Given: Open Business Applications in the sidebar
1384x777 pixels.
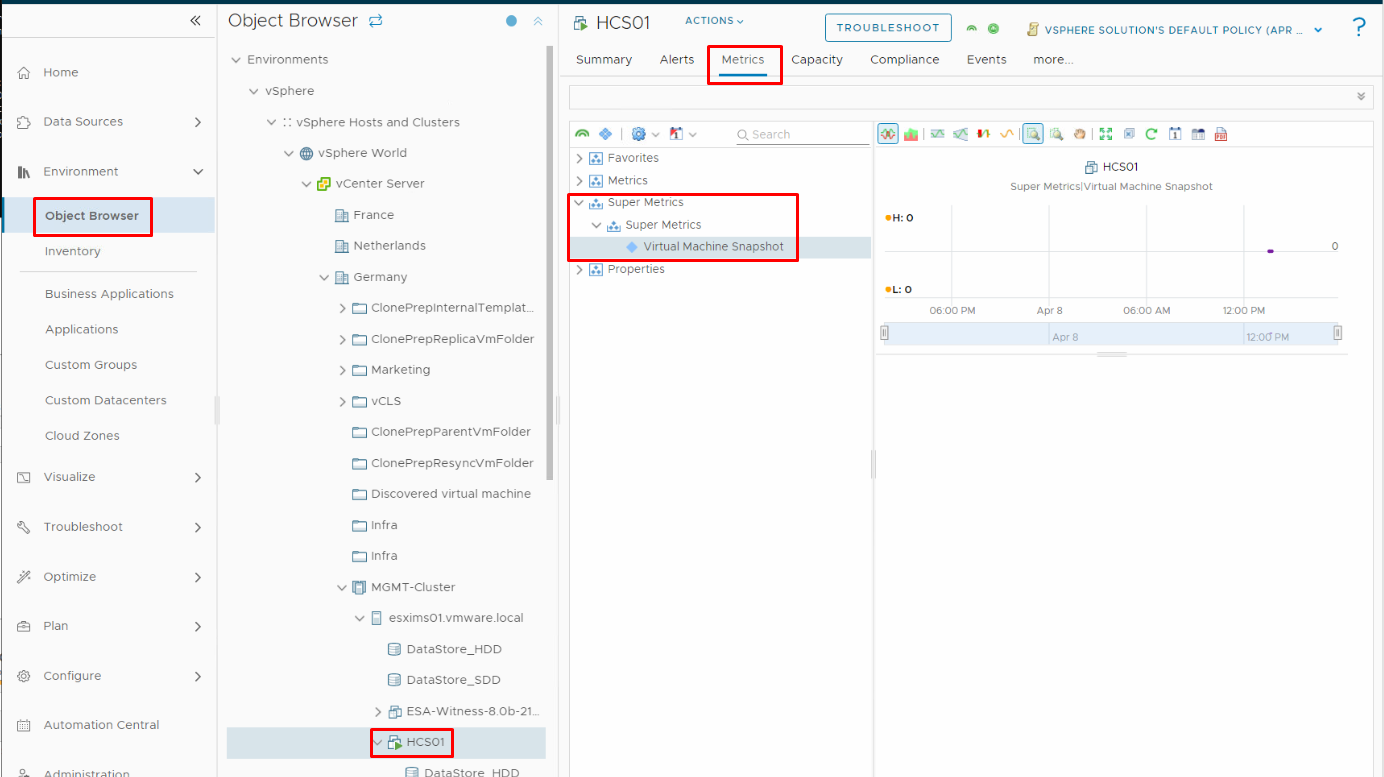Looking at the screenshot, I should pyautogui.click(x=109, y=294).
